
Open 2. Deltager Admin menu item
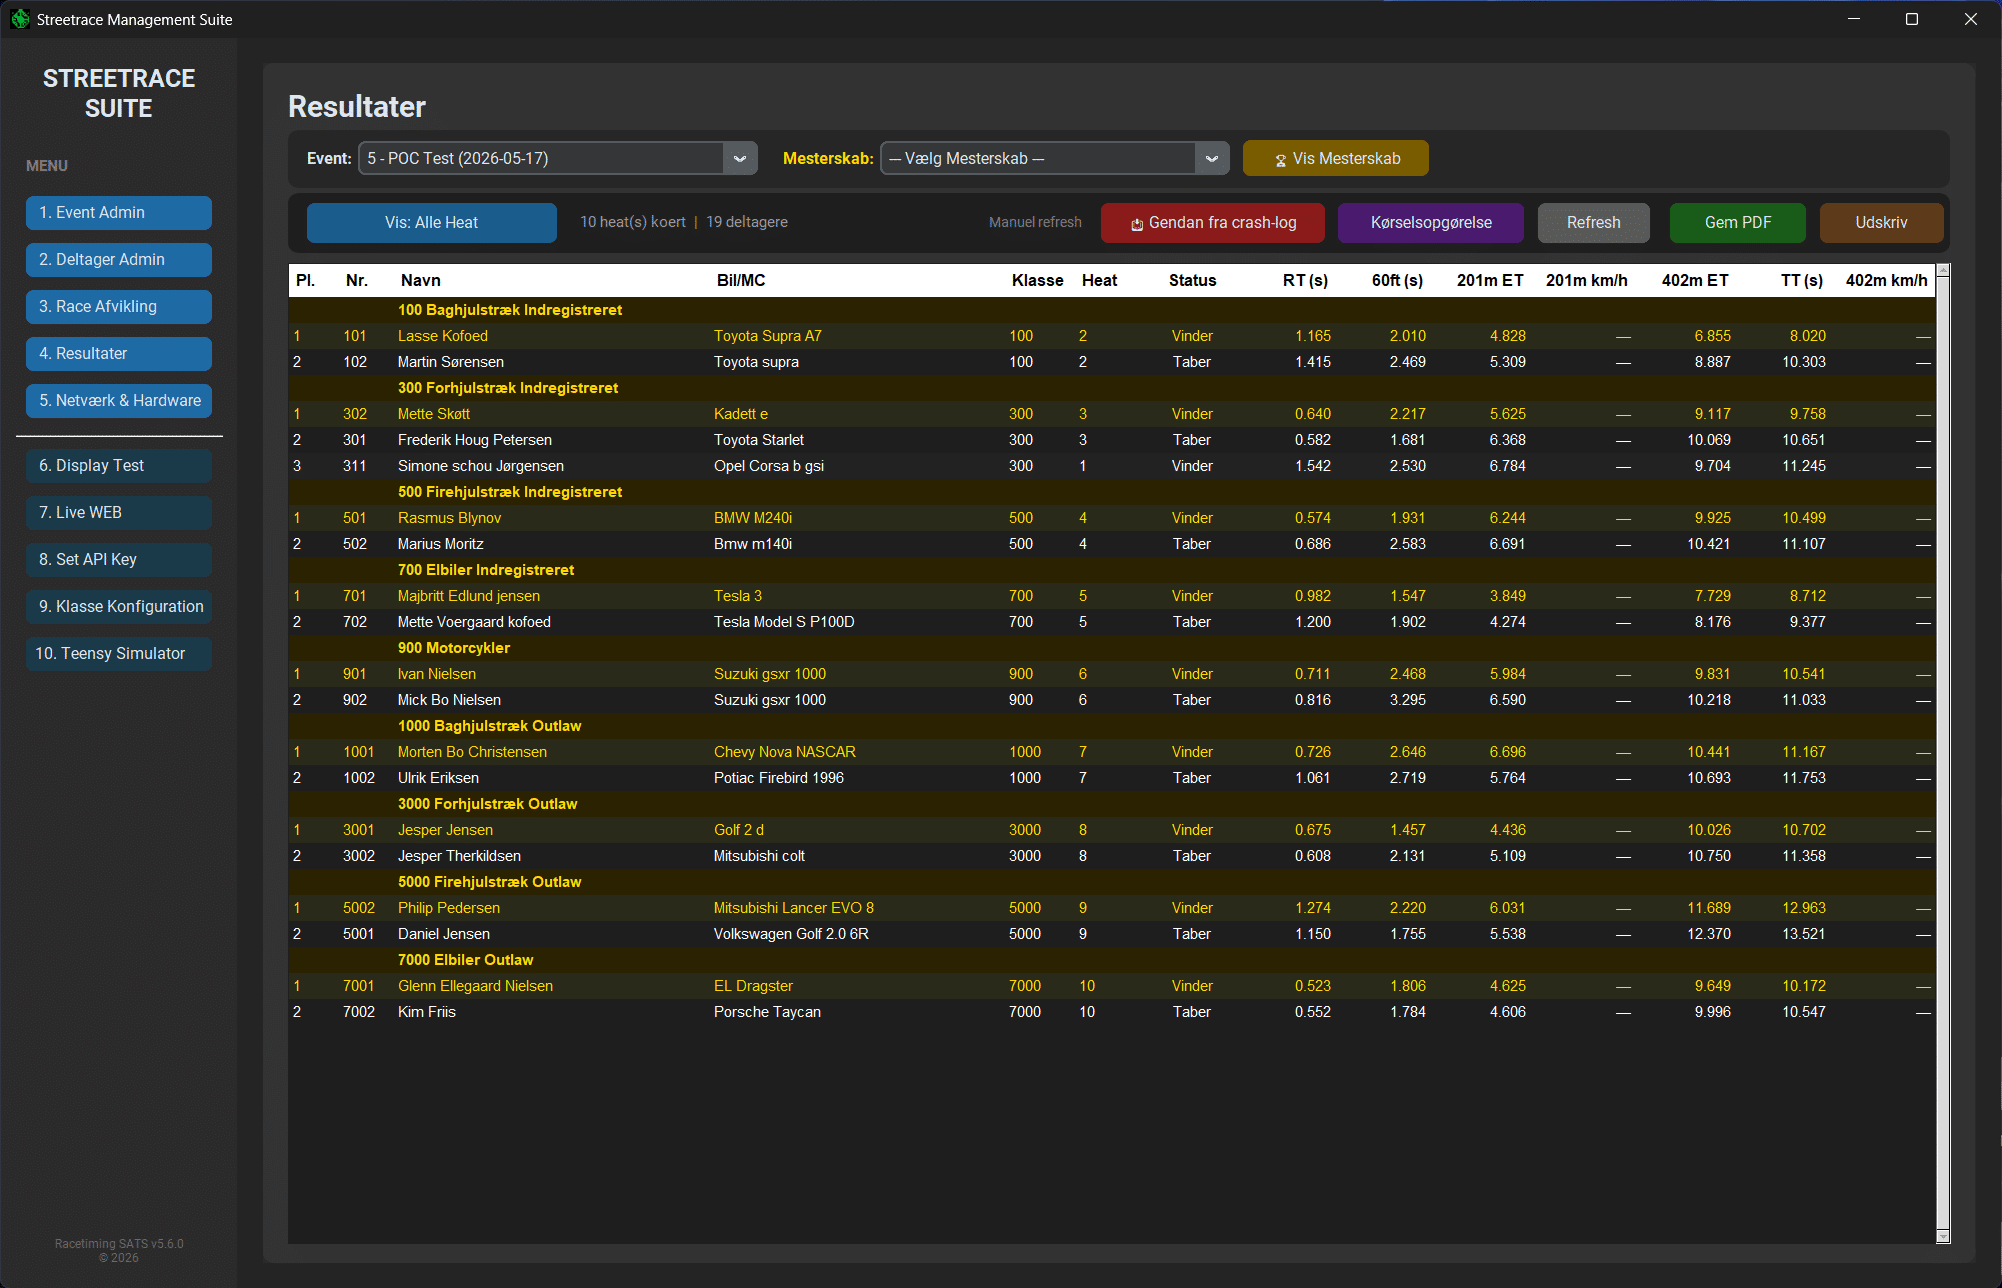pos(119,259)
